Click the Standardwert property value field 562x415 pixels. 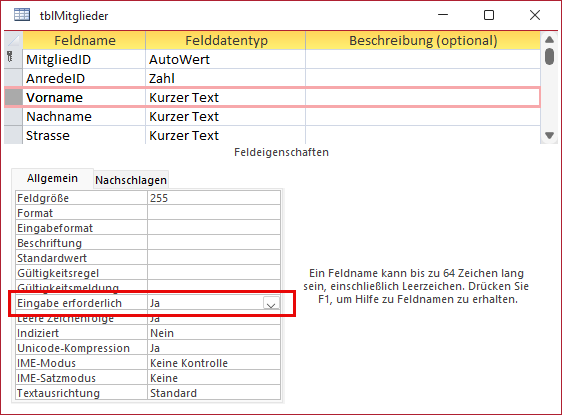click(x=214, y=258)
